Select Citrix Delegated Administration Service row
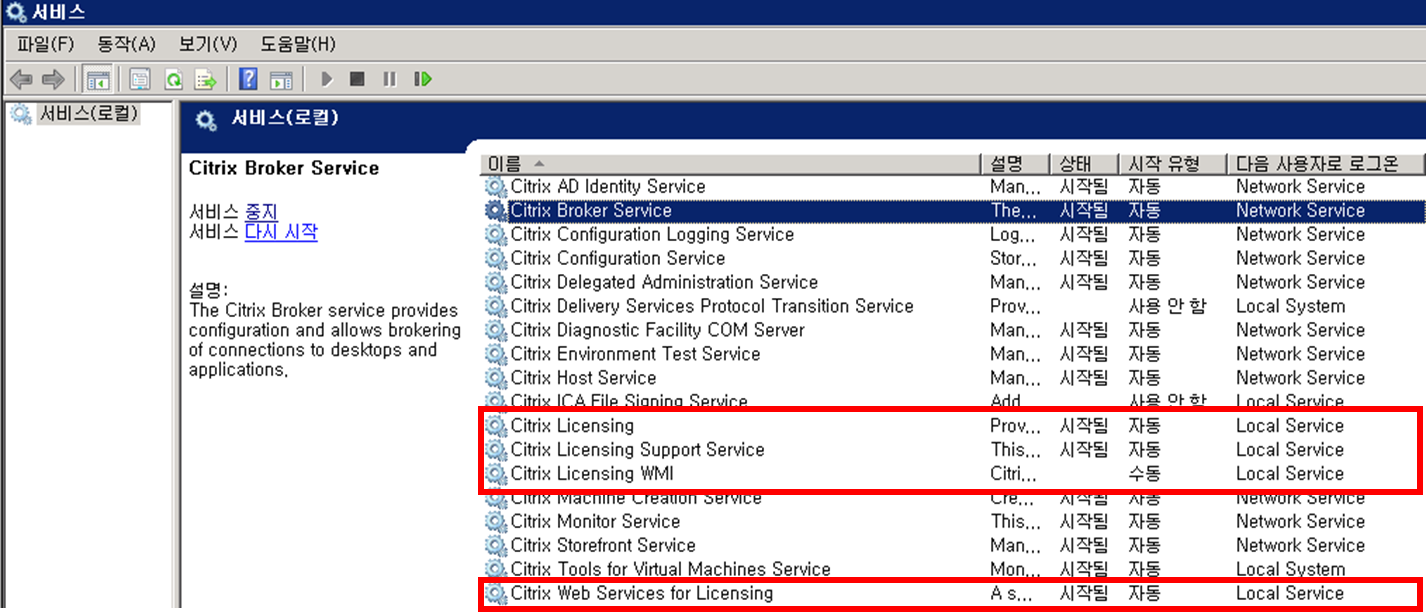 click(953, 282)
